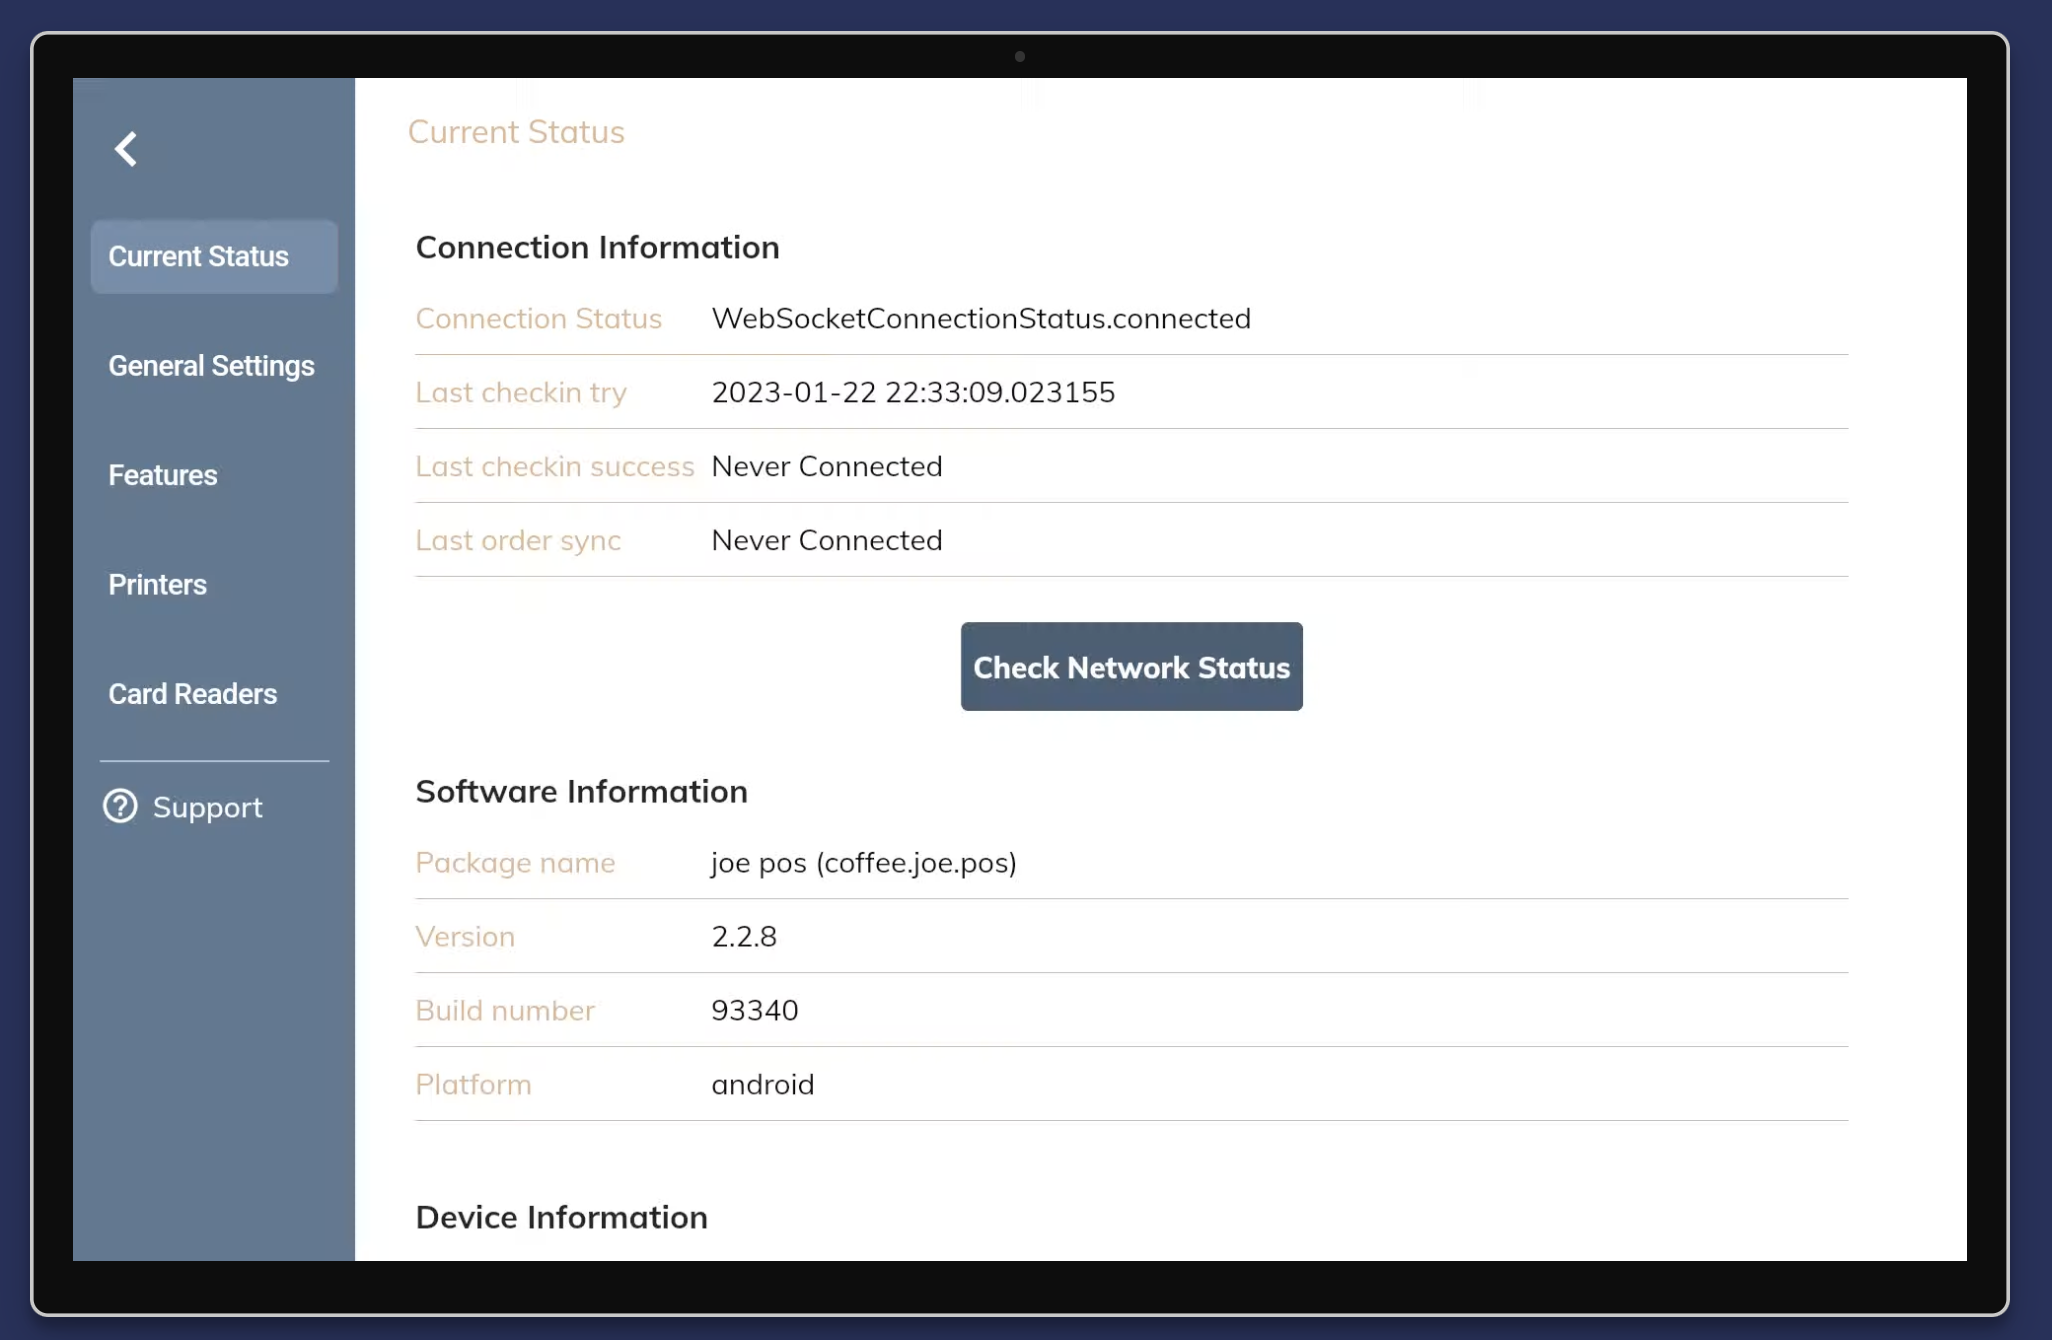2052x1340 pixels.
Task: Click the Support question mark icon
Action: coord(120,807)
